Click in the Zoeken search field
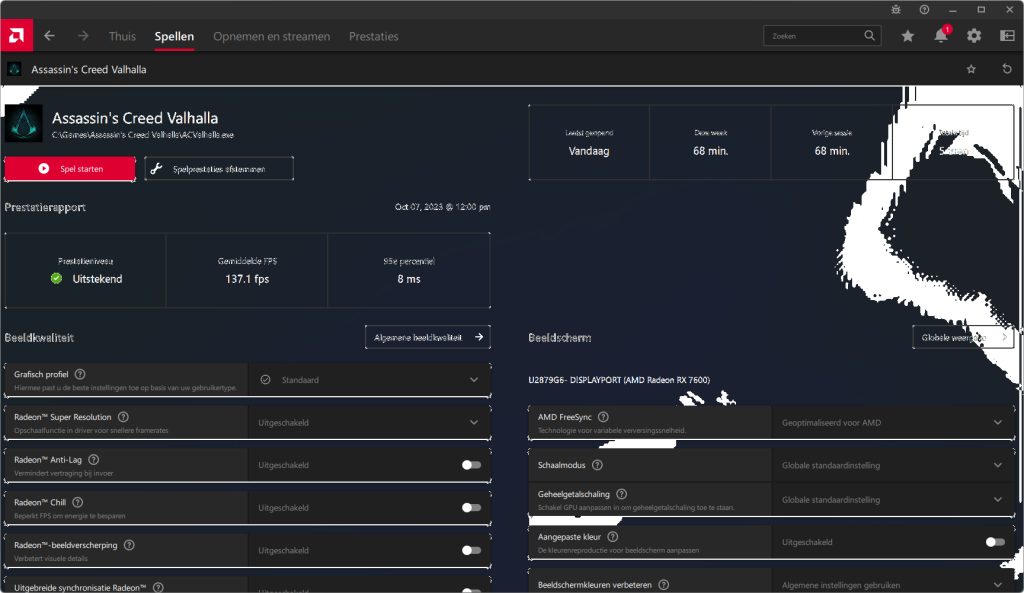 coord(810,36)
